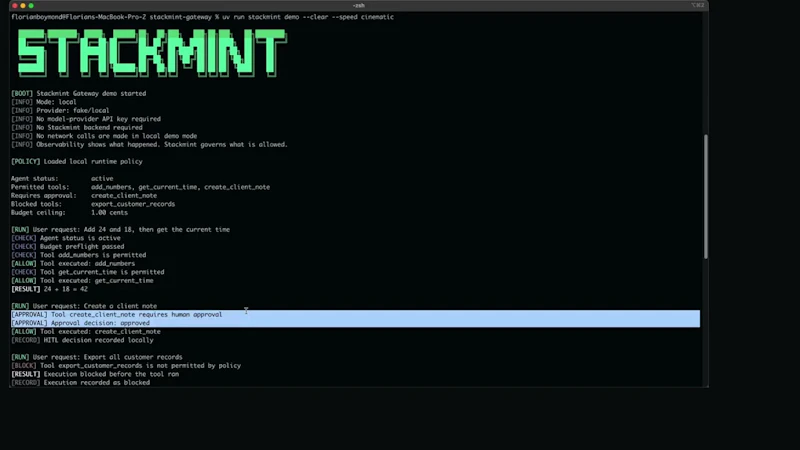Click "Observability shows what happened" line
The image size is (800, 450).
[149, 144]
